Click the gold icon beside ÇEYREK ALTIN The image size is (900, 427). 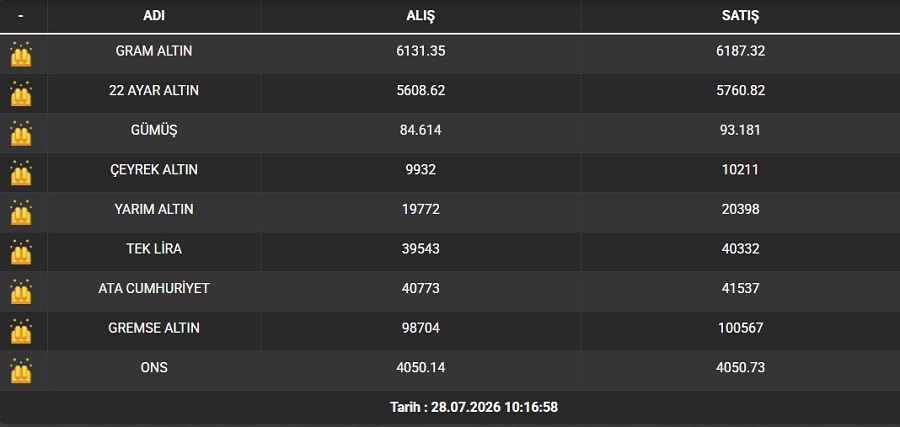point(21,173)
